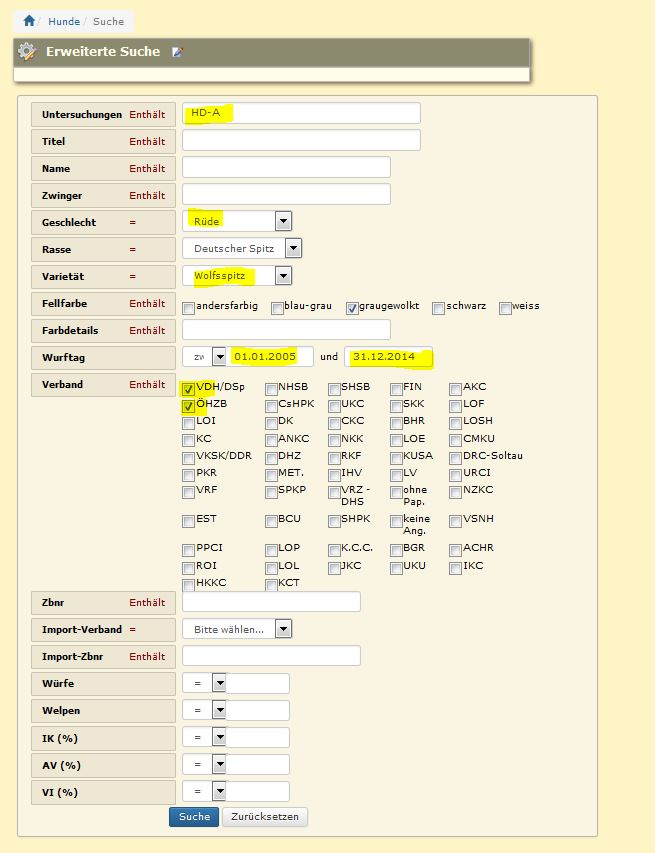Open the Hunde breadcrumb link
Screen dimensions: 655x853
tap(64, 20)
